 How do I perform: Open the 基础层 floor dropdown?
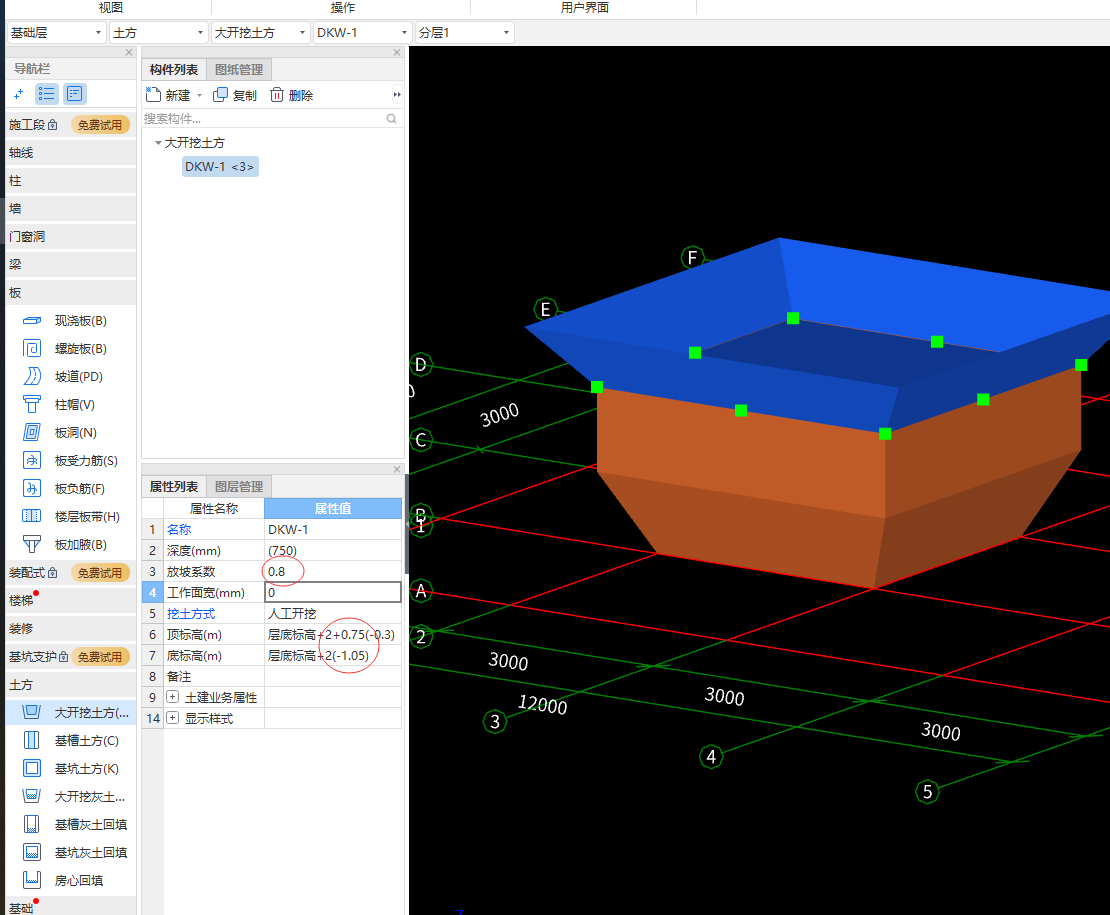pos(57,33)
